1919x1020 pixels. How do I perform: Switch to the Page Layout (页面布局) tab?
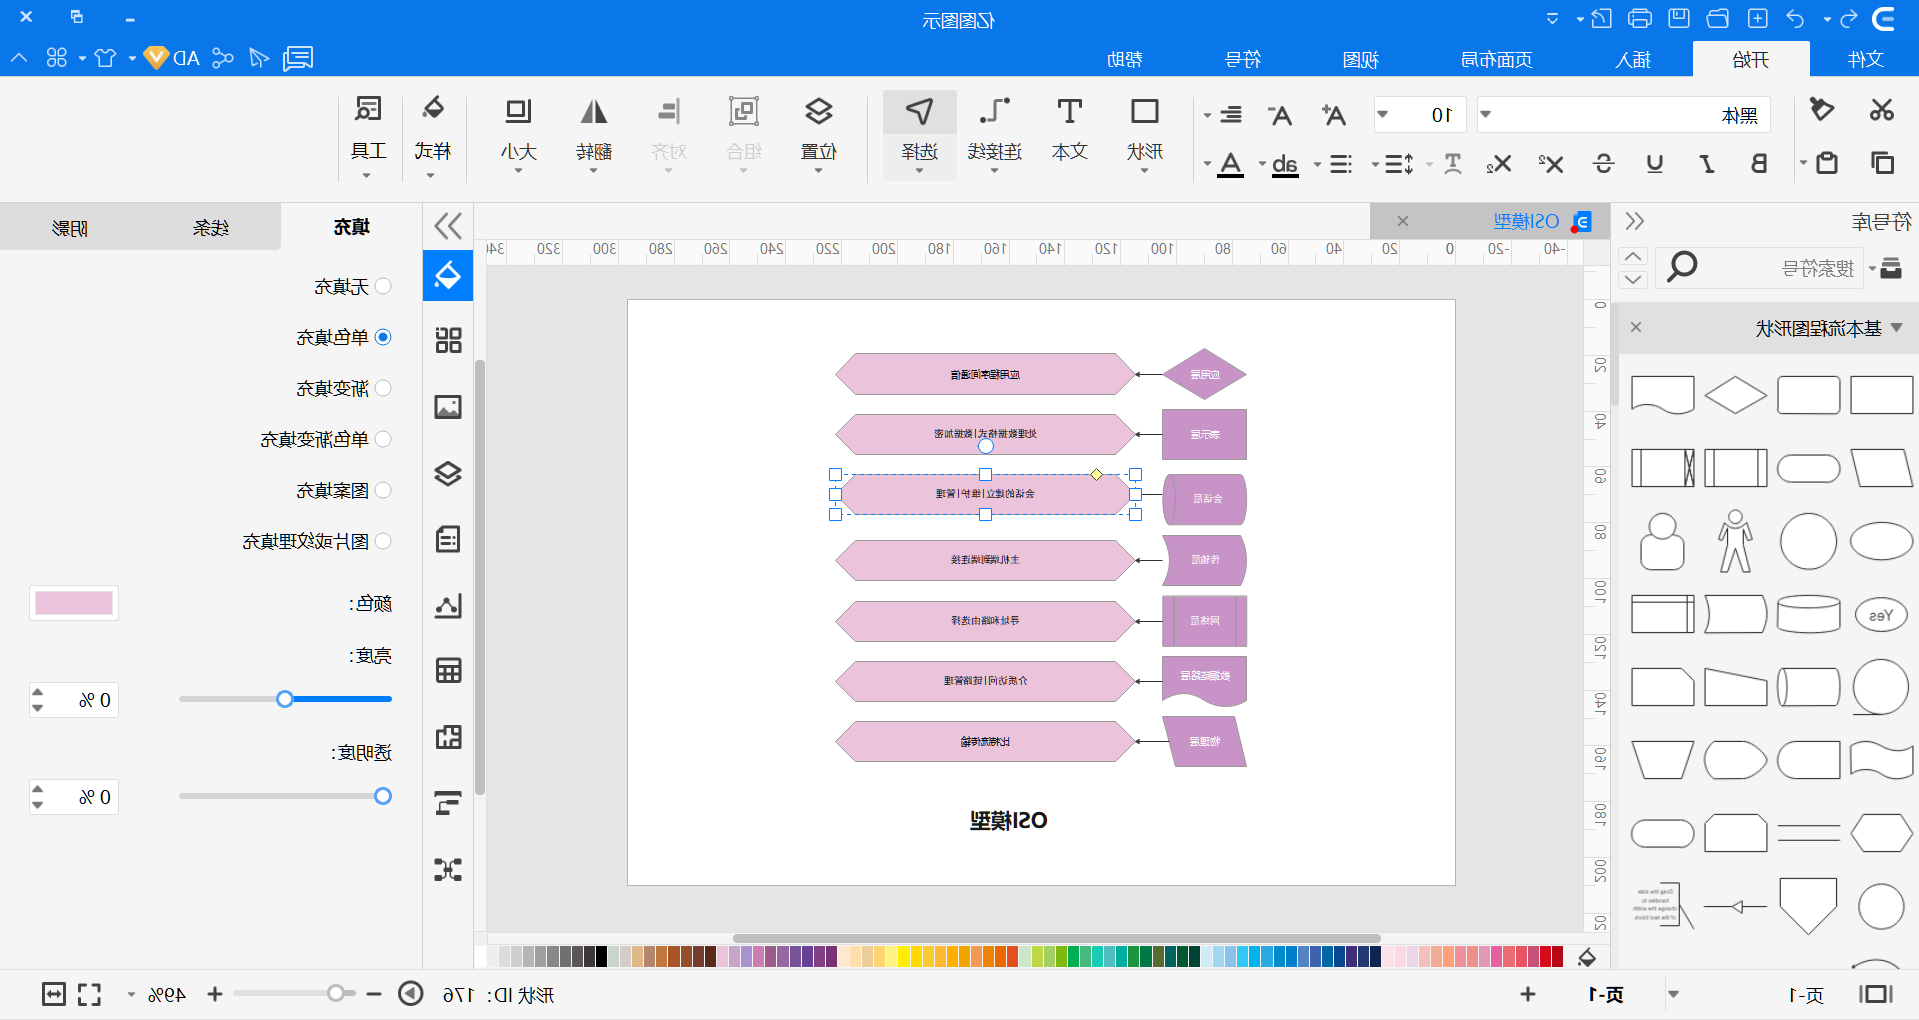click(1497, 59)
